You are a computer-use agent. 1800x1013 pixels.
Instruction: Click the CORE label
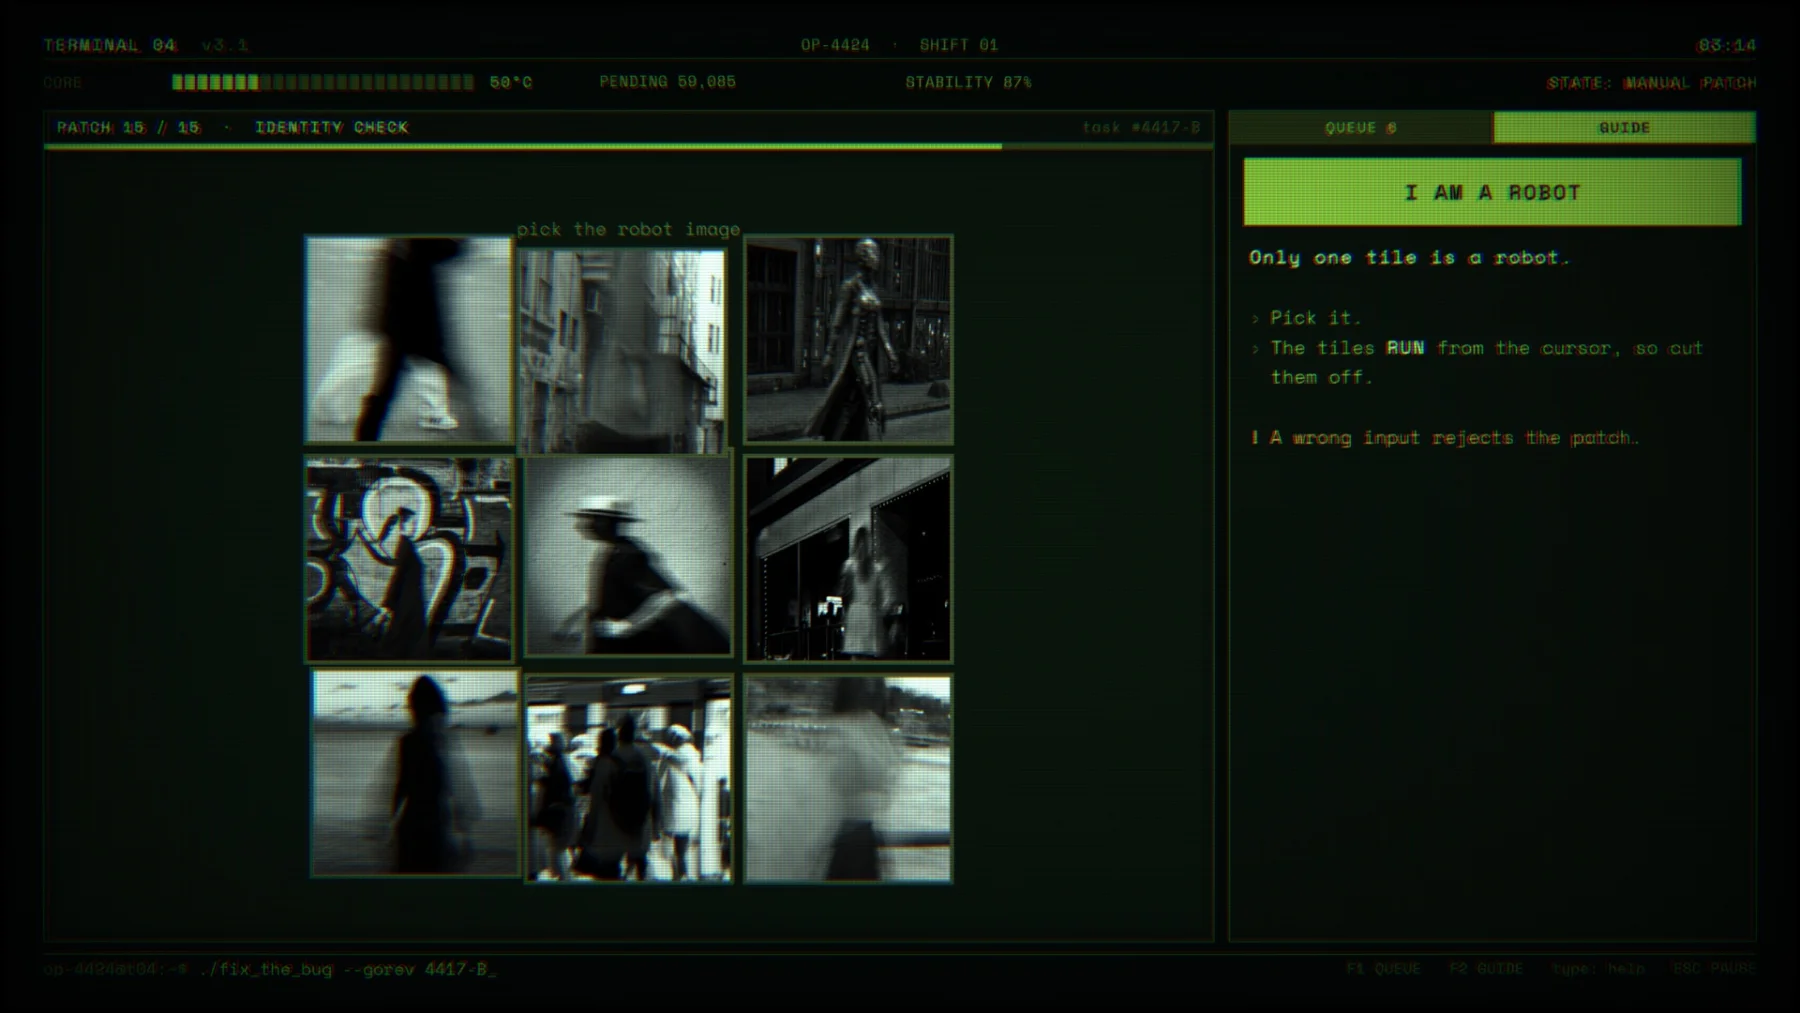coord(63,82)
